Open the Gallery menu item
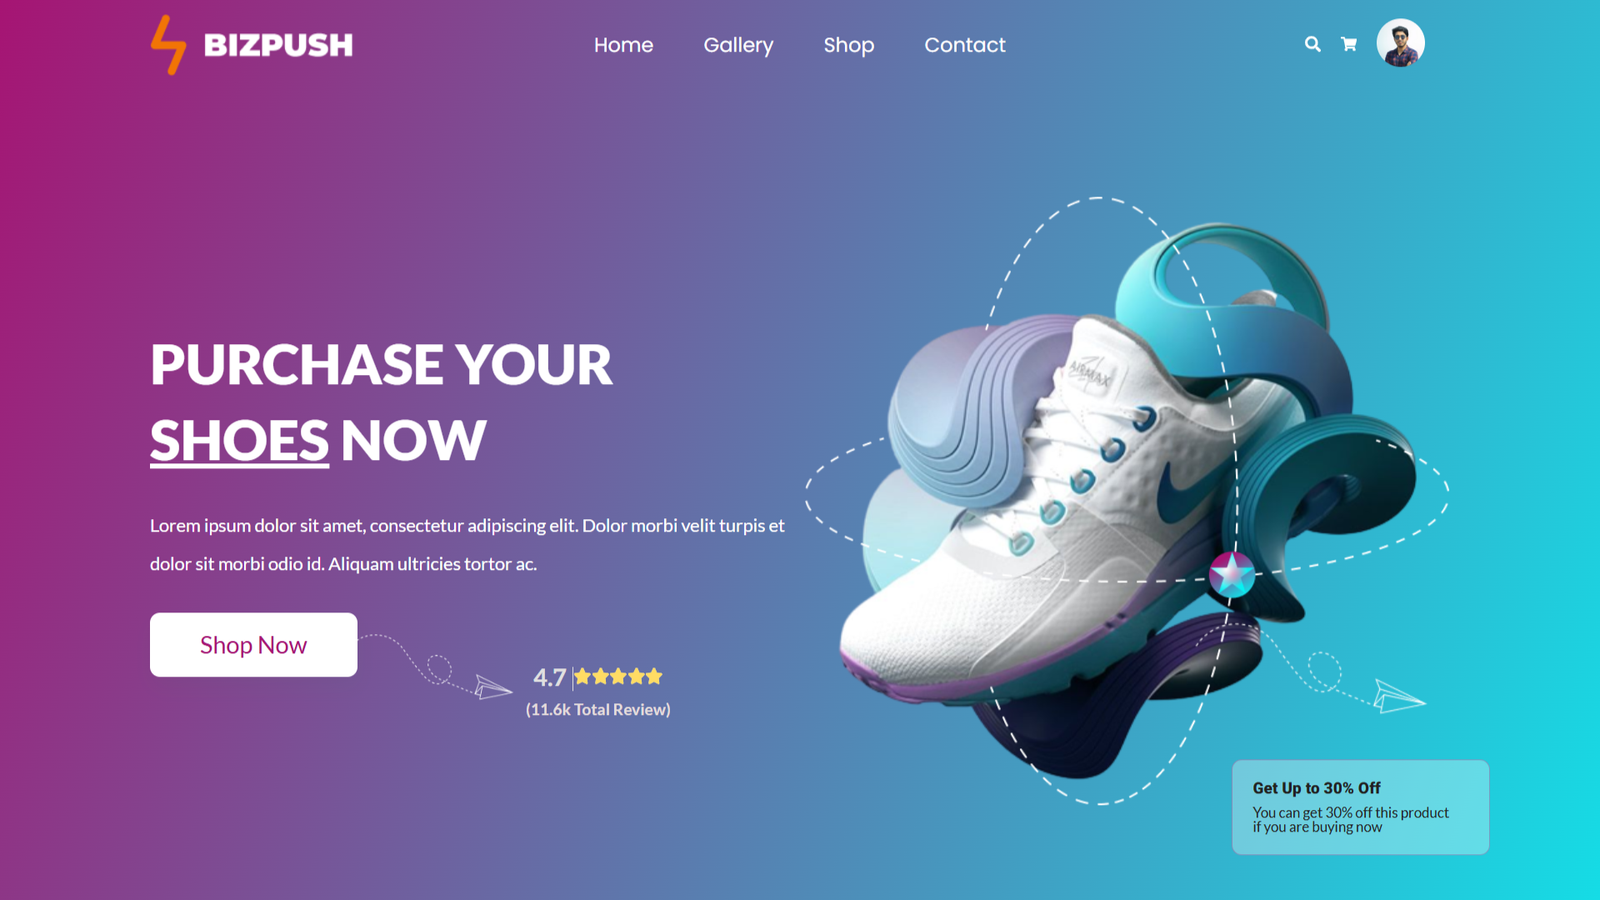1600x900 pixels. [x=738, y=45]
